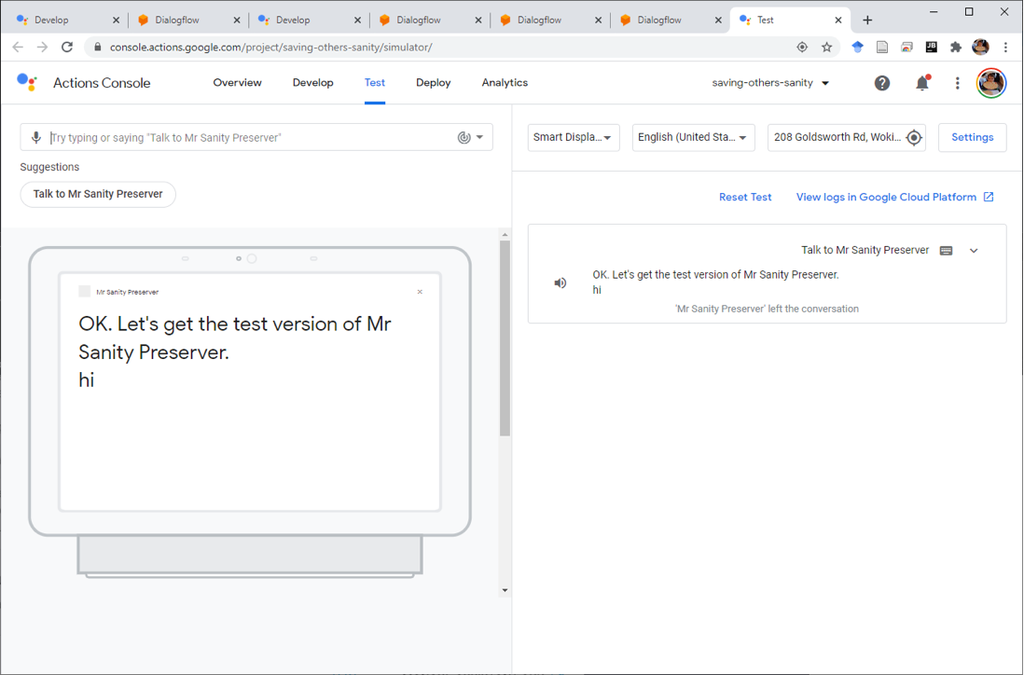Click the preview scrollbar up arrow

tap(504, 234)
